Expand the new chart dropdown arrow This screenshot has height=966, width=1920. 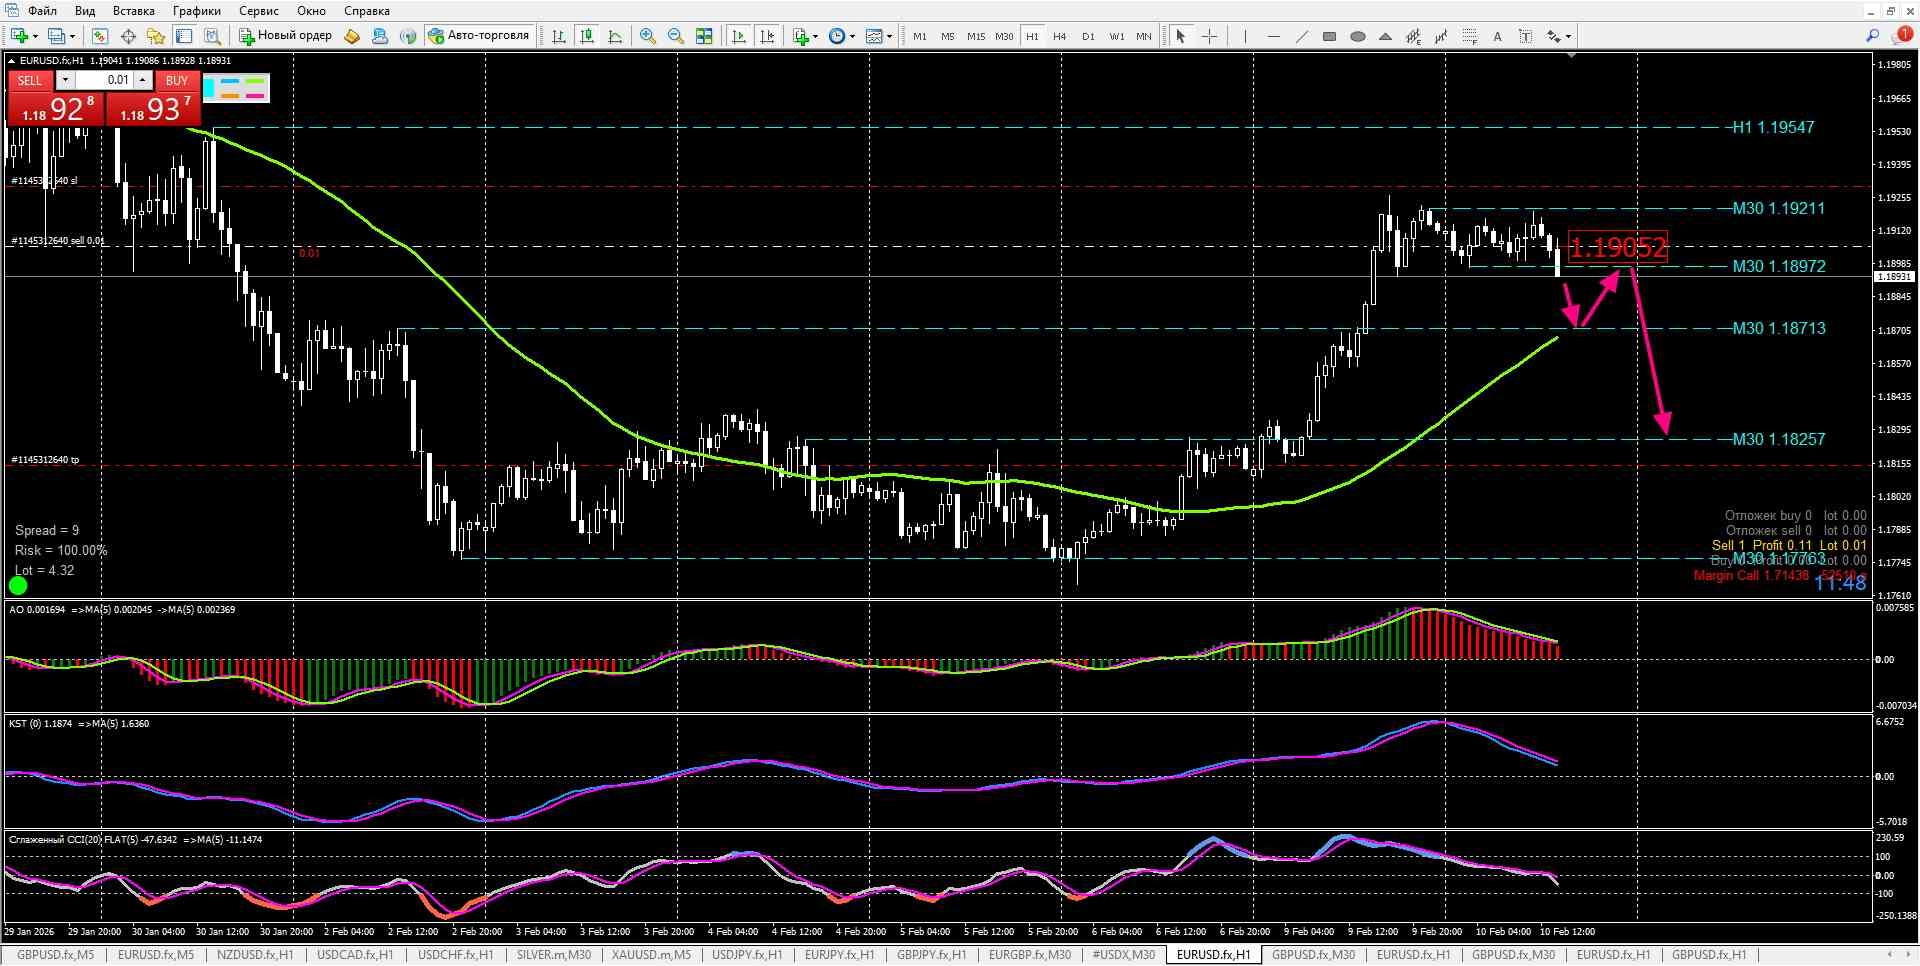pos(35,37)
